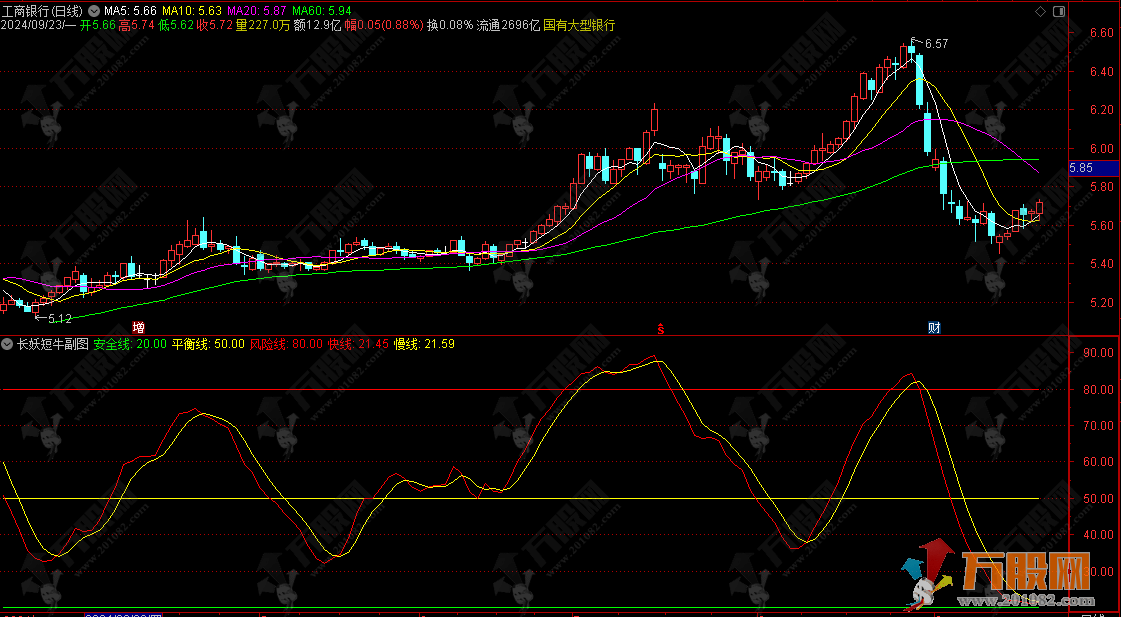This screenshot has width=1121, height=617.
Task: Open the 国有大型银行 sector link
Action: tap(579, 25)
